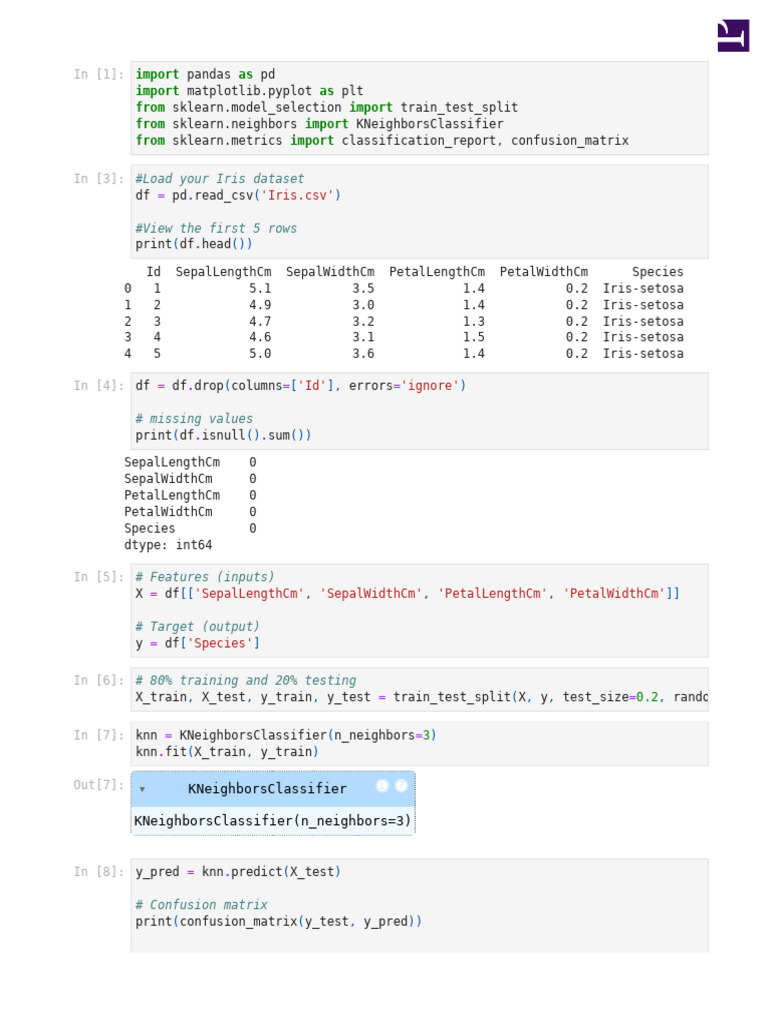Select the 'Out[7]:' prompt label
Screen dimensions: 768x1024
[99, 785]
